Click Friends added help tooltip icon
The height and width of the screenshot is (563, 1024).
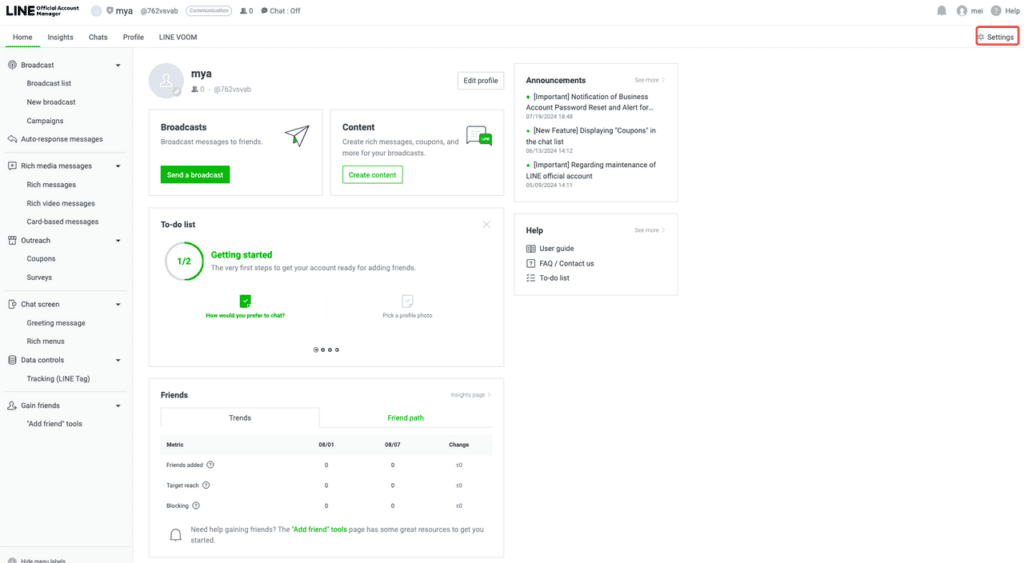[x=210, y=465]
